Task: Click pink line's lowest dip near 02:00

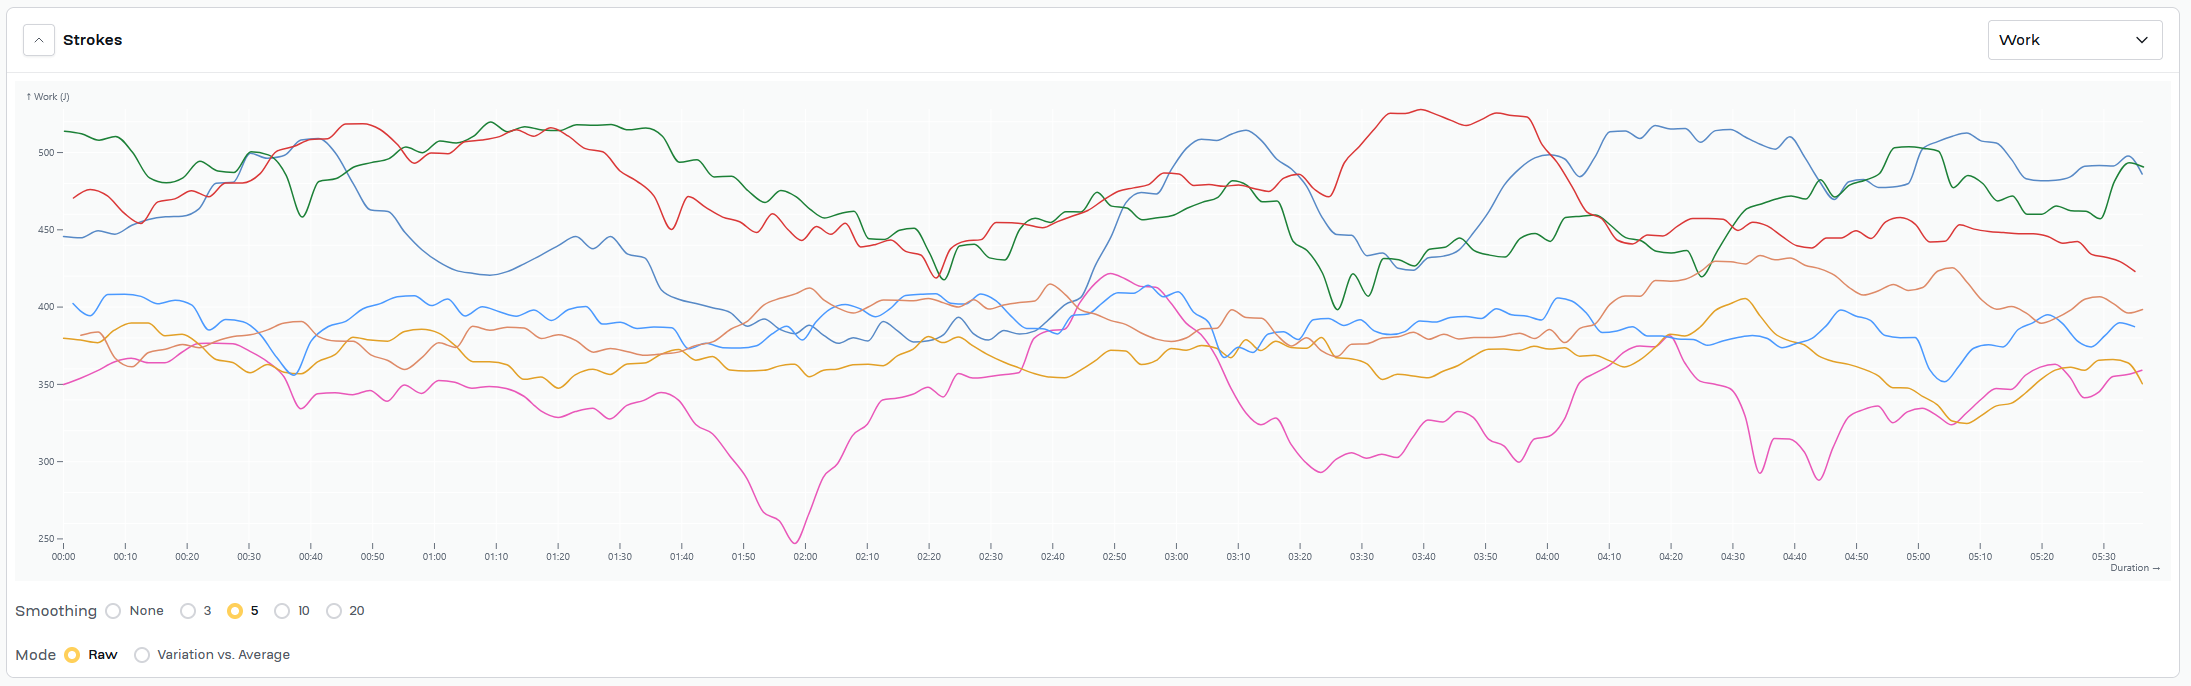Action: (796, 543)
